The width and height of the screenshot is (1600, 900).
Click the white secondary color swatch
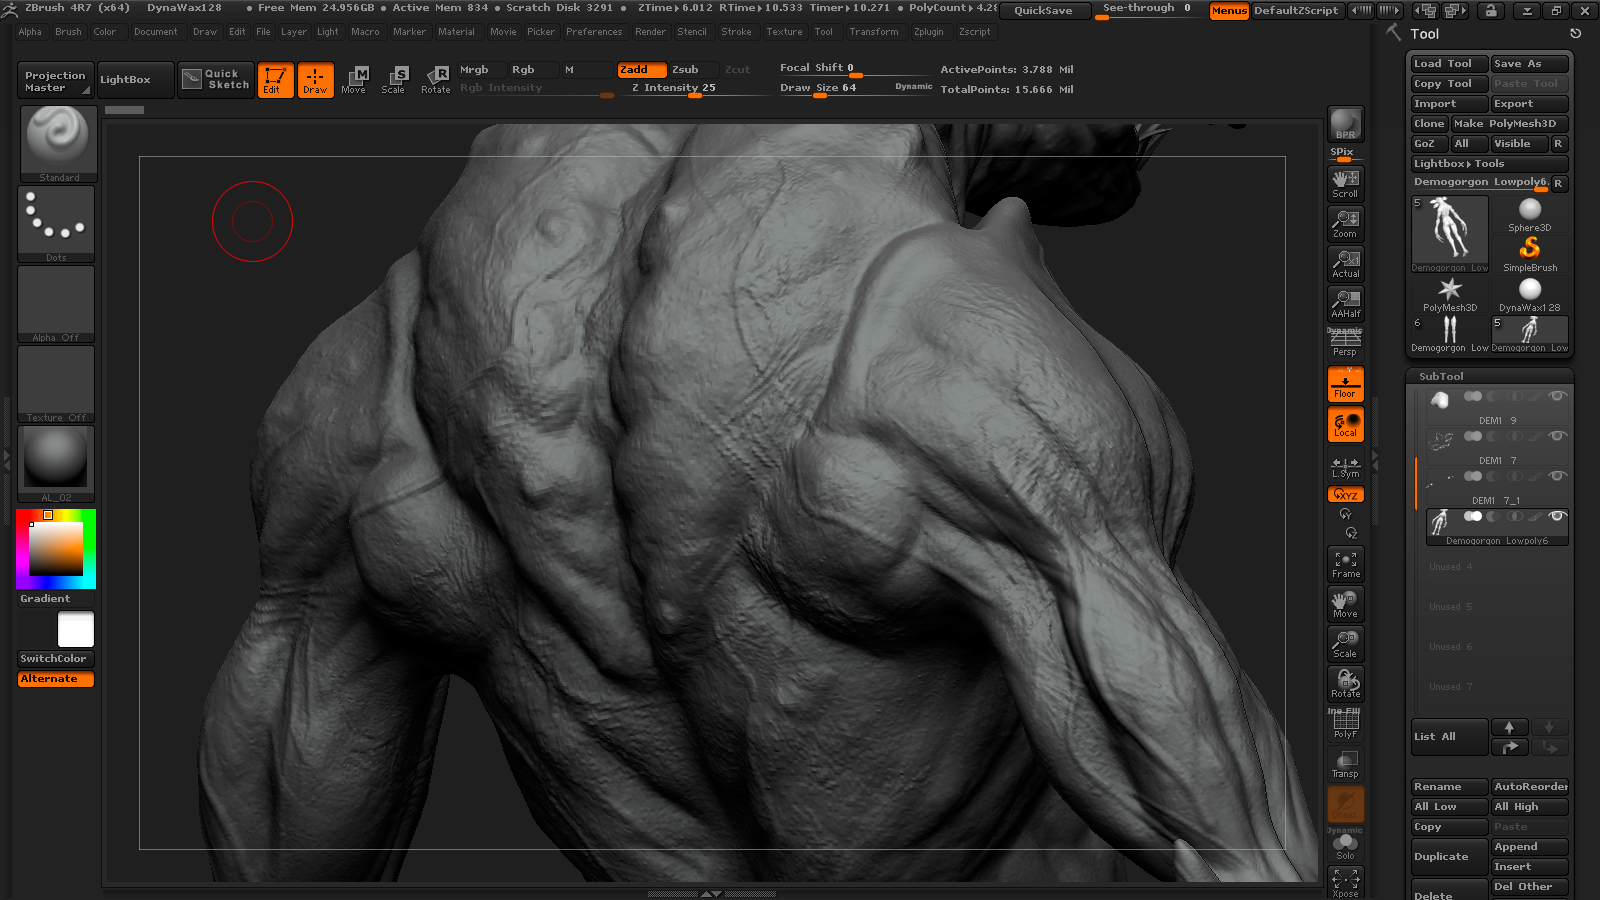[x=76, y=630]
